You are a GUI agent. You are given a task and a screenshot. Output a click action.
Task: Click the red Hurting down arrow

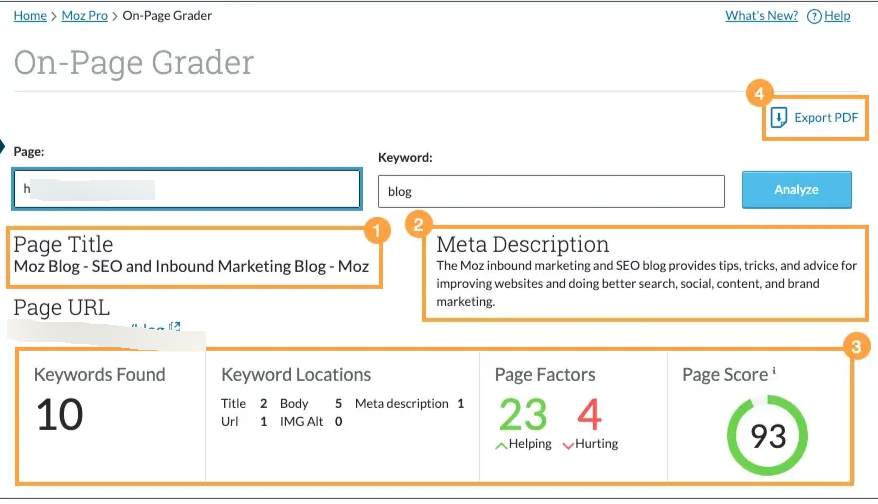(569, 445)
